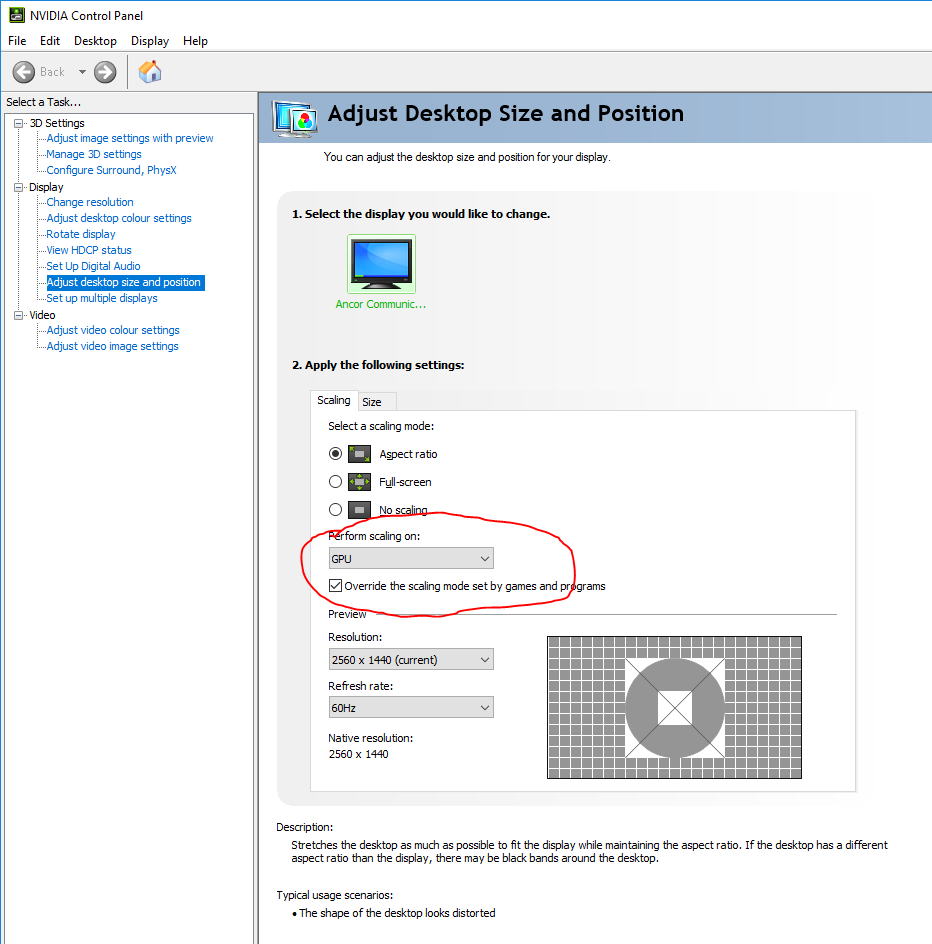The width and height of the screenshot is (932, 944).
Task: Open Adjust desktop colour settings
Action: pyautogui.click(x=119, y=218)
